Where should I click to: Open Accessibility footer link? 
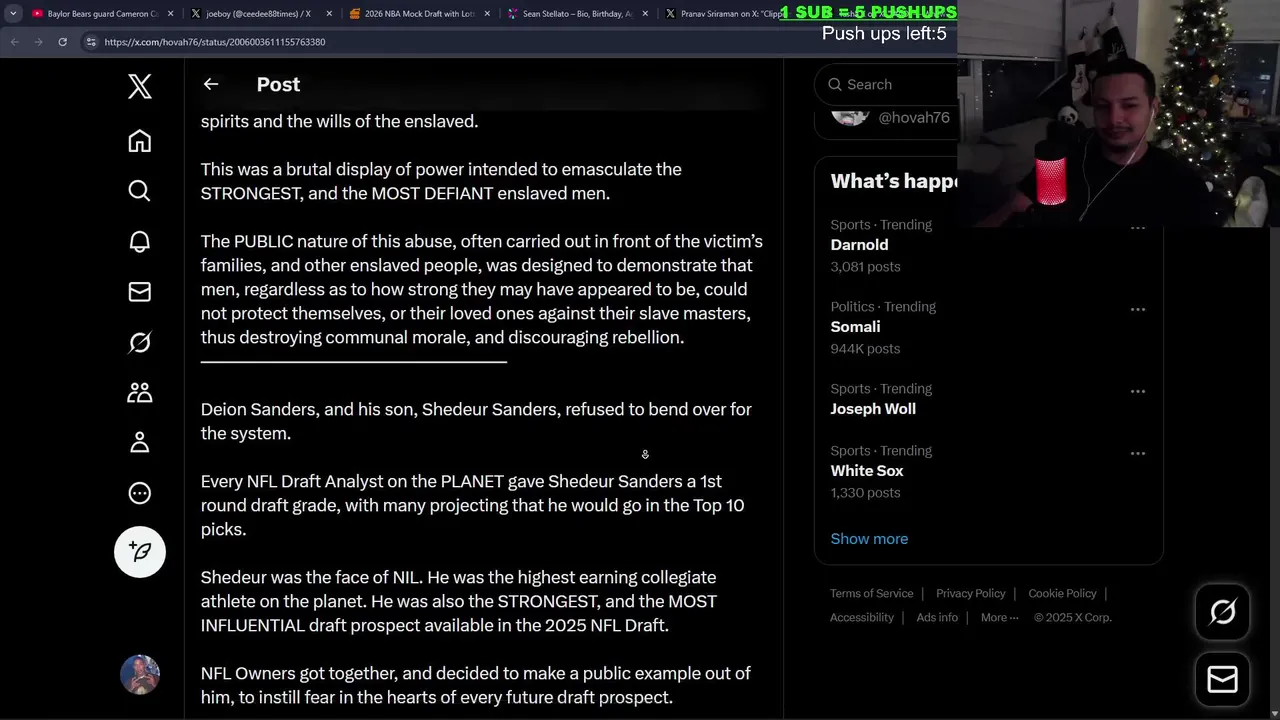[x=862, y=617]
